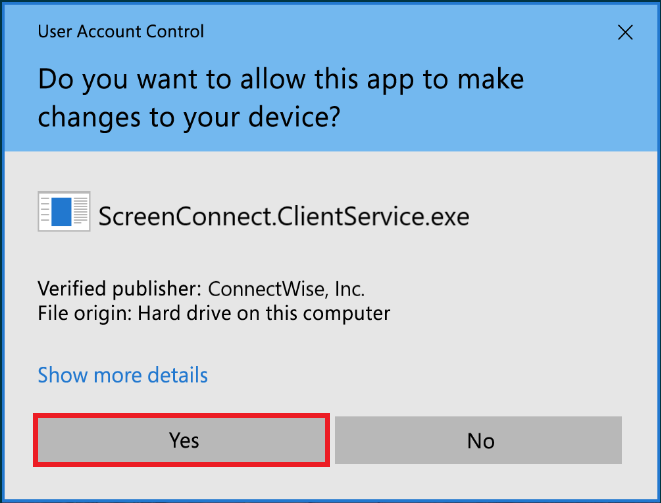The image size is (661, 503).
Task: Click the 'Do you want to allow' heading
Action: coord(281,97)
